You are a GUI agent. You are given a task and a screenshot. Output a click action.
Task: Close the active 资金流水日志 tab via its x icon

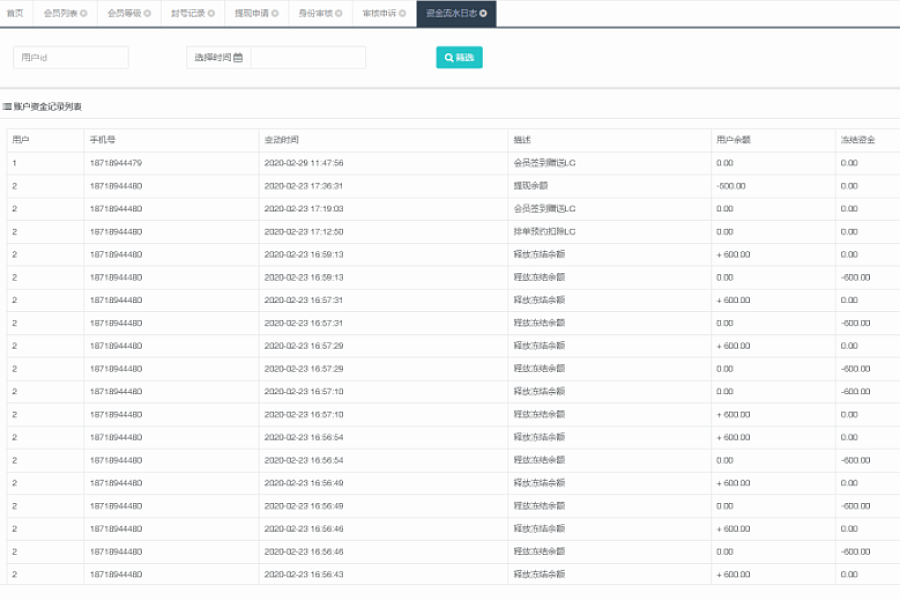coord(483,13)
